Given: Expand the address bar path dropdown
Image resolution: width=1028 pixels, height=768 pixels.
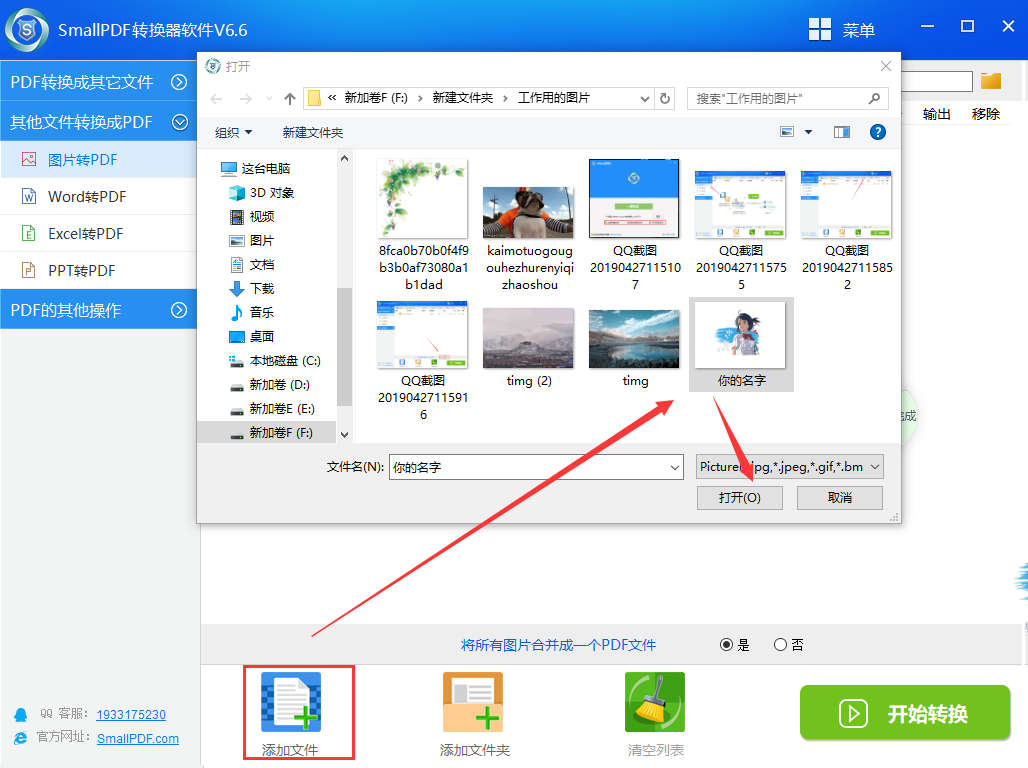Looking at the screenshot, I should pos(644,98).
